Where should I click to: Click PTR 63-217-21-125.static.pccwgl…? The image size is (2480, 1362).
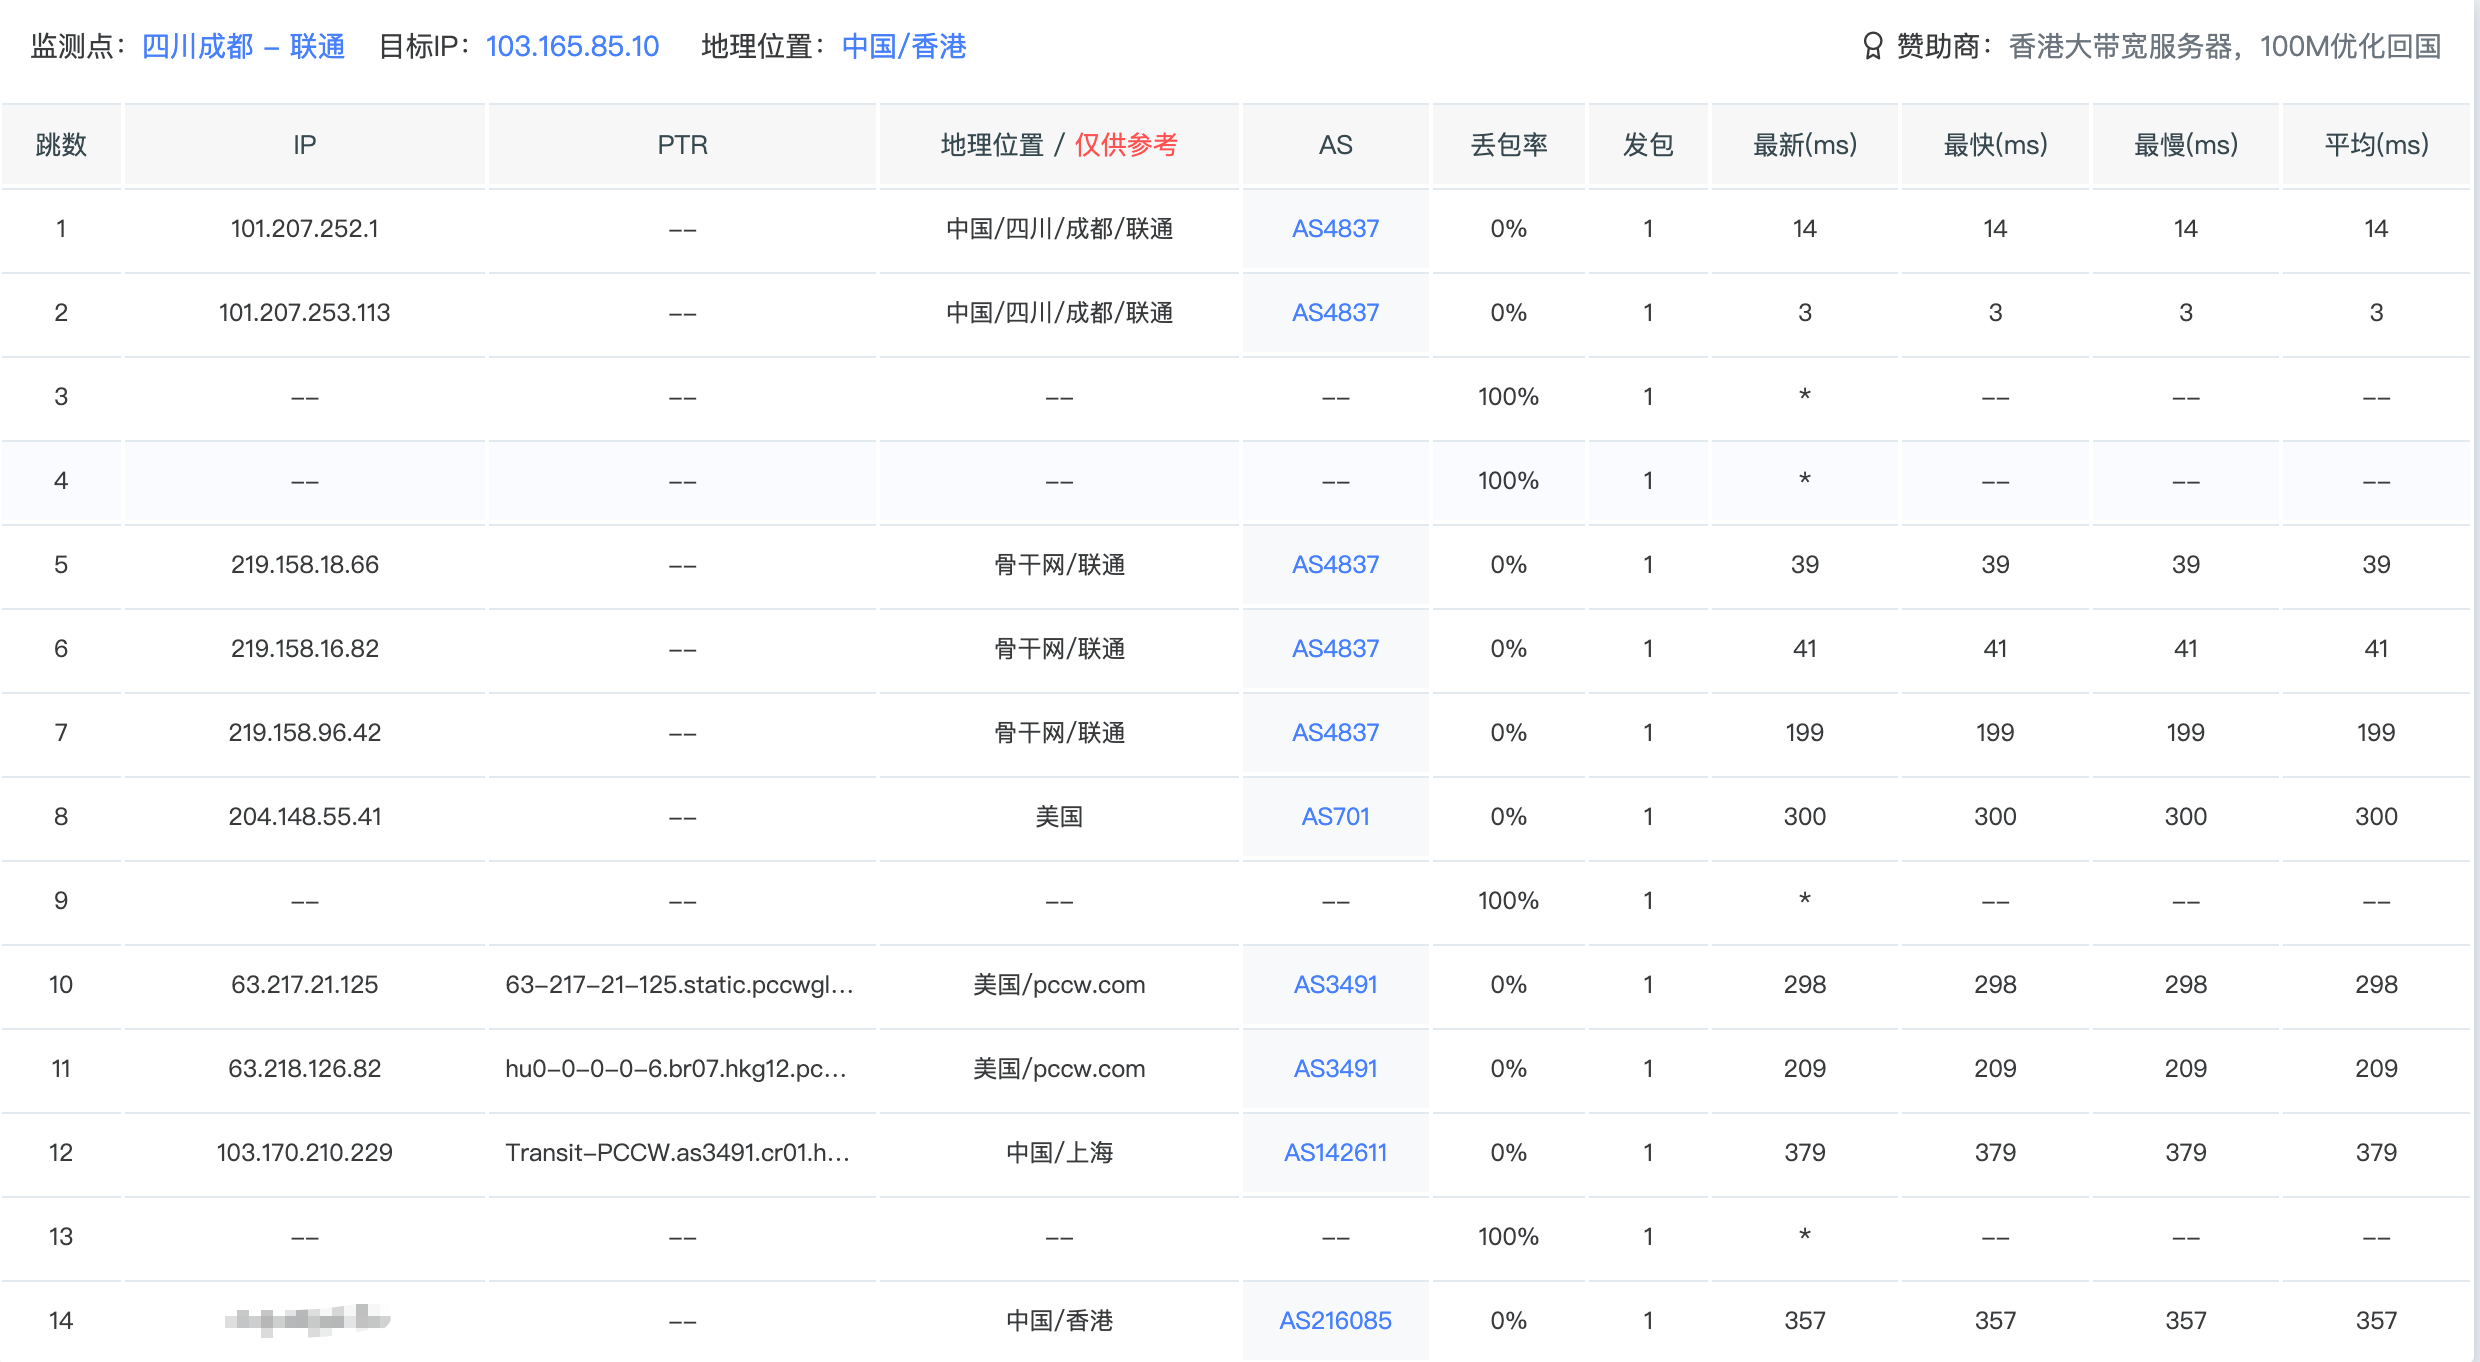(680, 985)
